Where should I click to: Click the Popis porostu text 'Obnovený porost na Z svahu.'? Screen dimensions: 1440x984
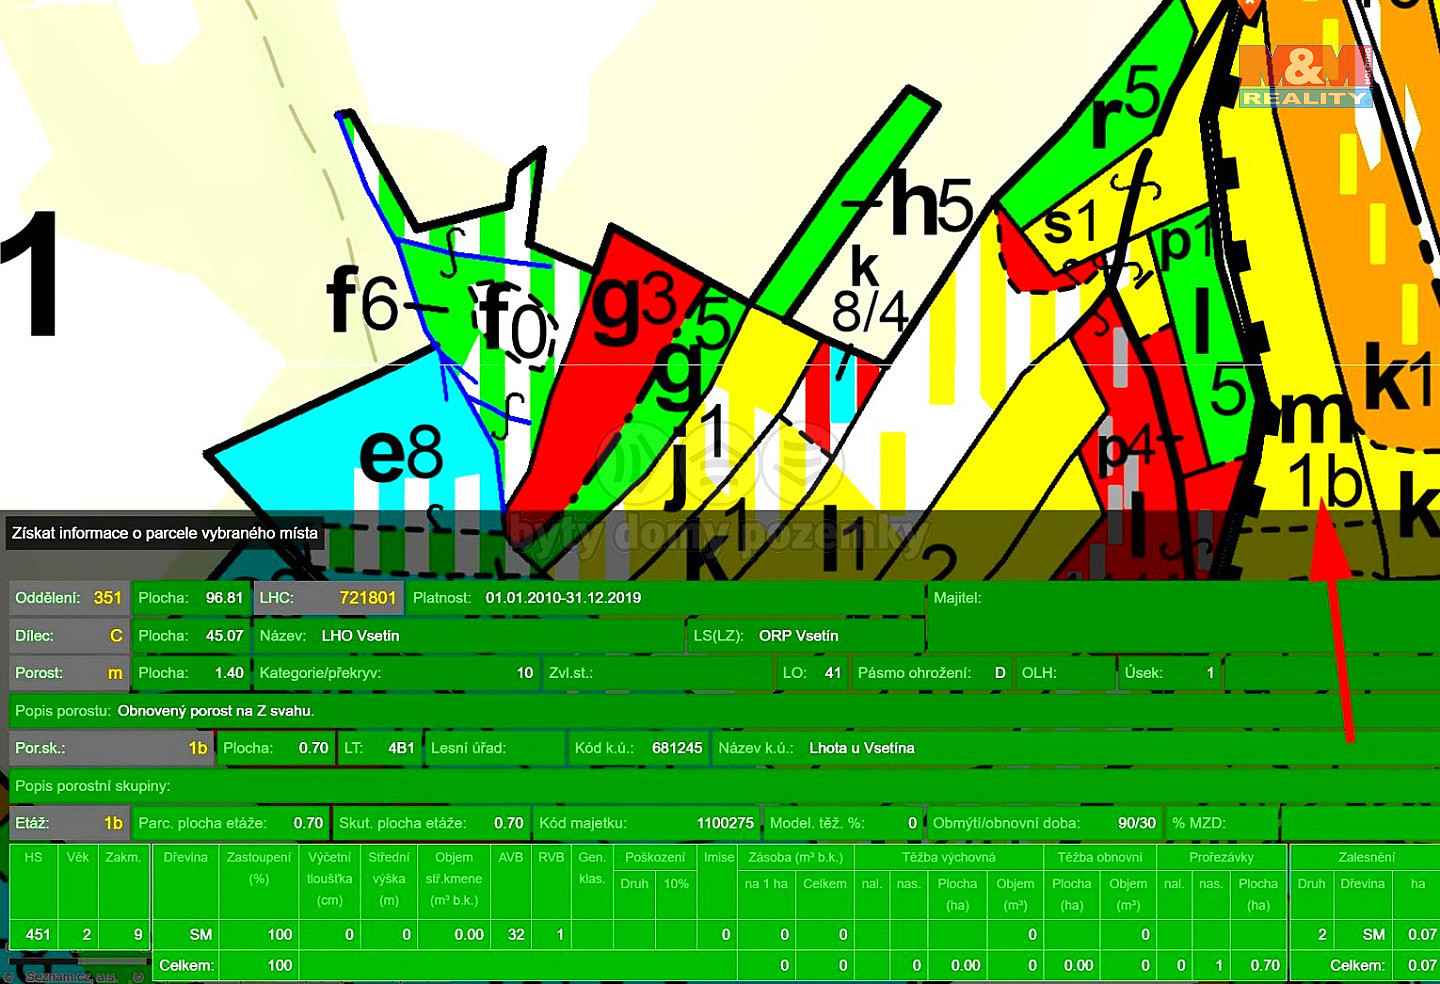point(216,711)
